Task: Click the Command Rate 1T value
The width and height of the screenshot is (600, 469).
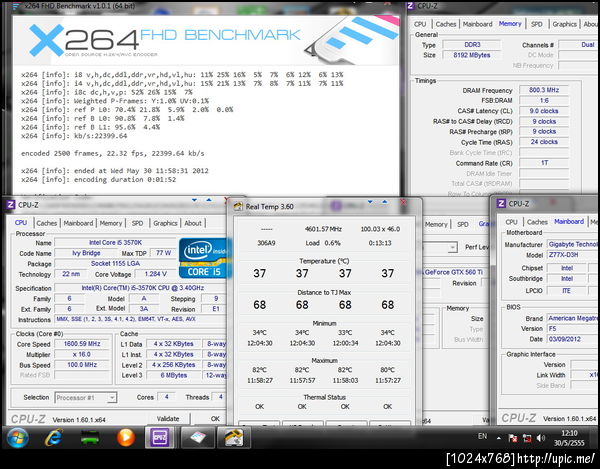Action: pos(544,163)
